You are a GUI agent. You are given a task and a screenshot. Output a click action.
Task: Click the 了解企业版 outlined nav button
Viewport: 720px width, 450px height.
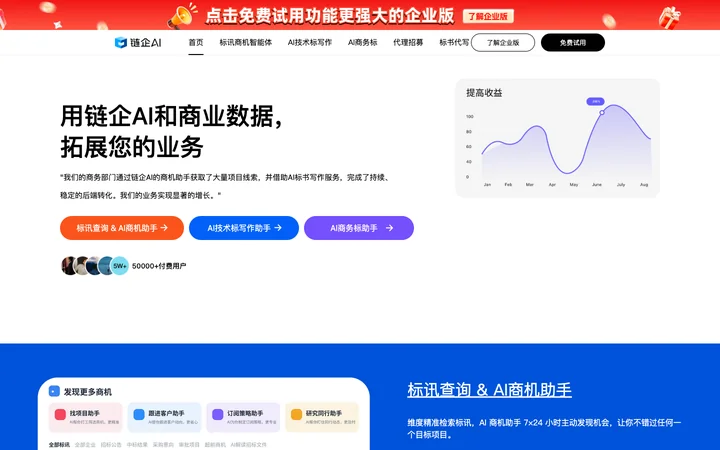click(x=503, y=43)
